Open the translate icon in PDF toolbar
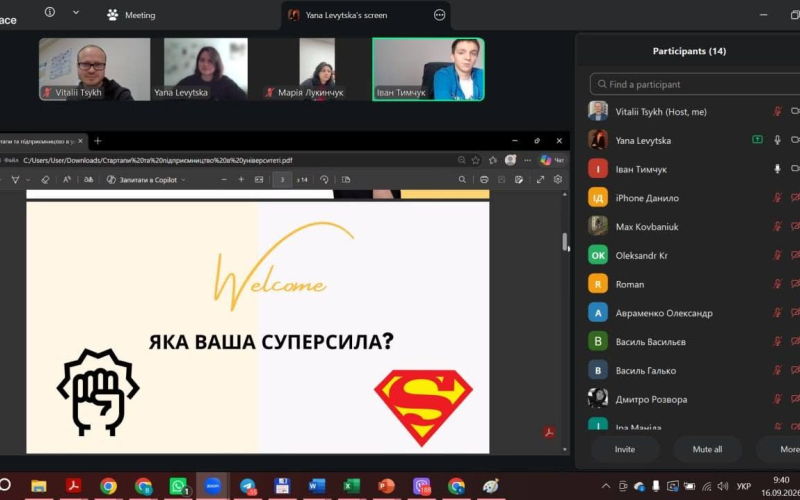 point(88,180)
